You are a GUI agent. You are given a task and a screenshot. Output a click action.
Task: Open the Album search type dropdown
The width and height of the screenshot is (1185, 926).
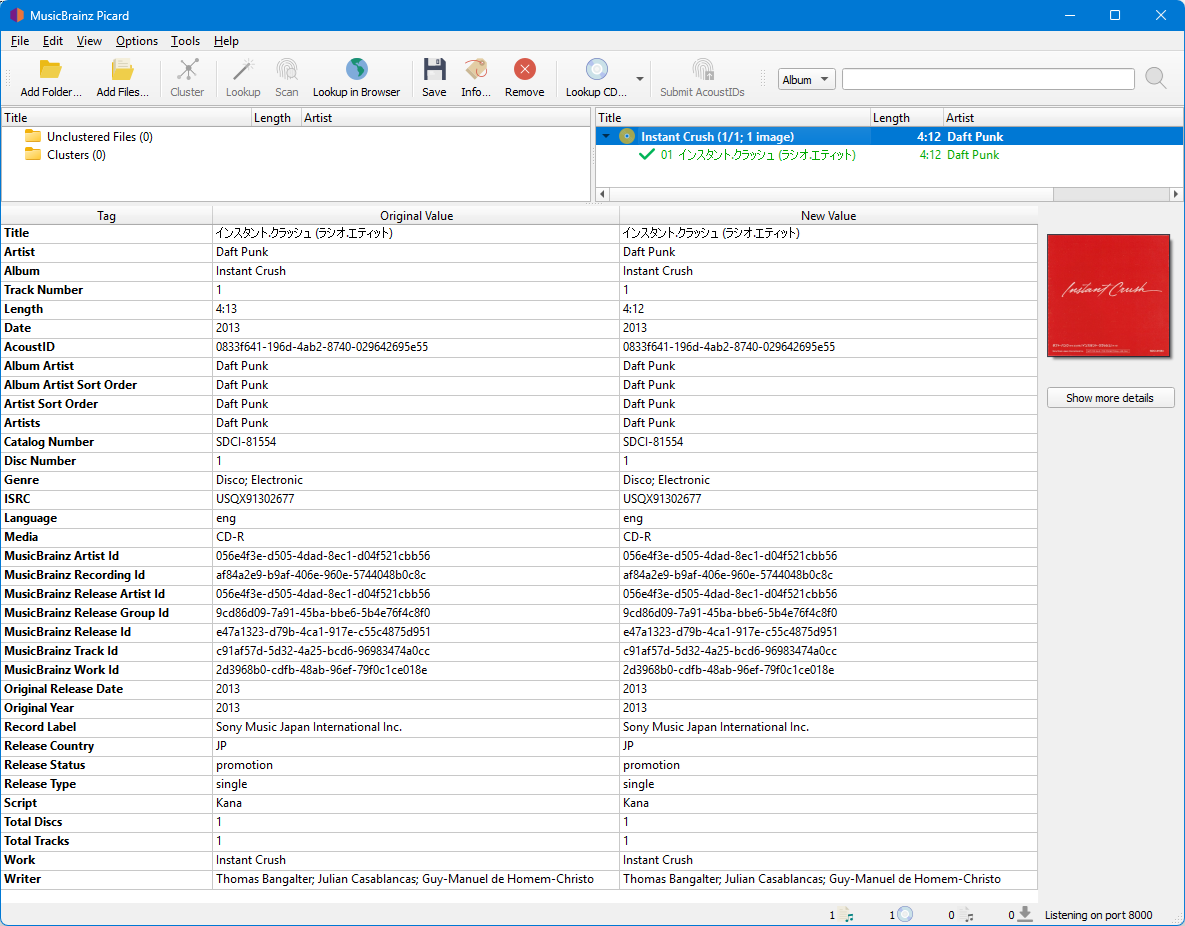point(806,80)
